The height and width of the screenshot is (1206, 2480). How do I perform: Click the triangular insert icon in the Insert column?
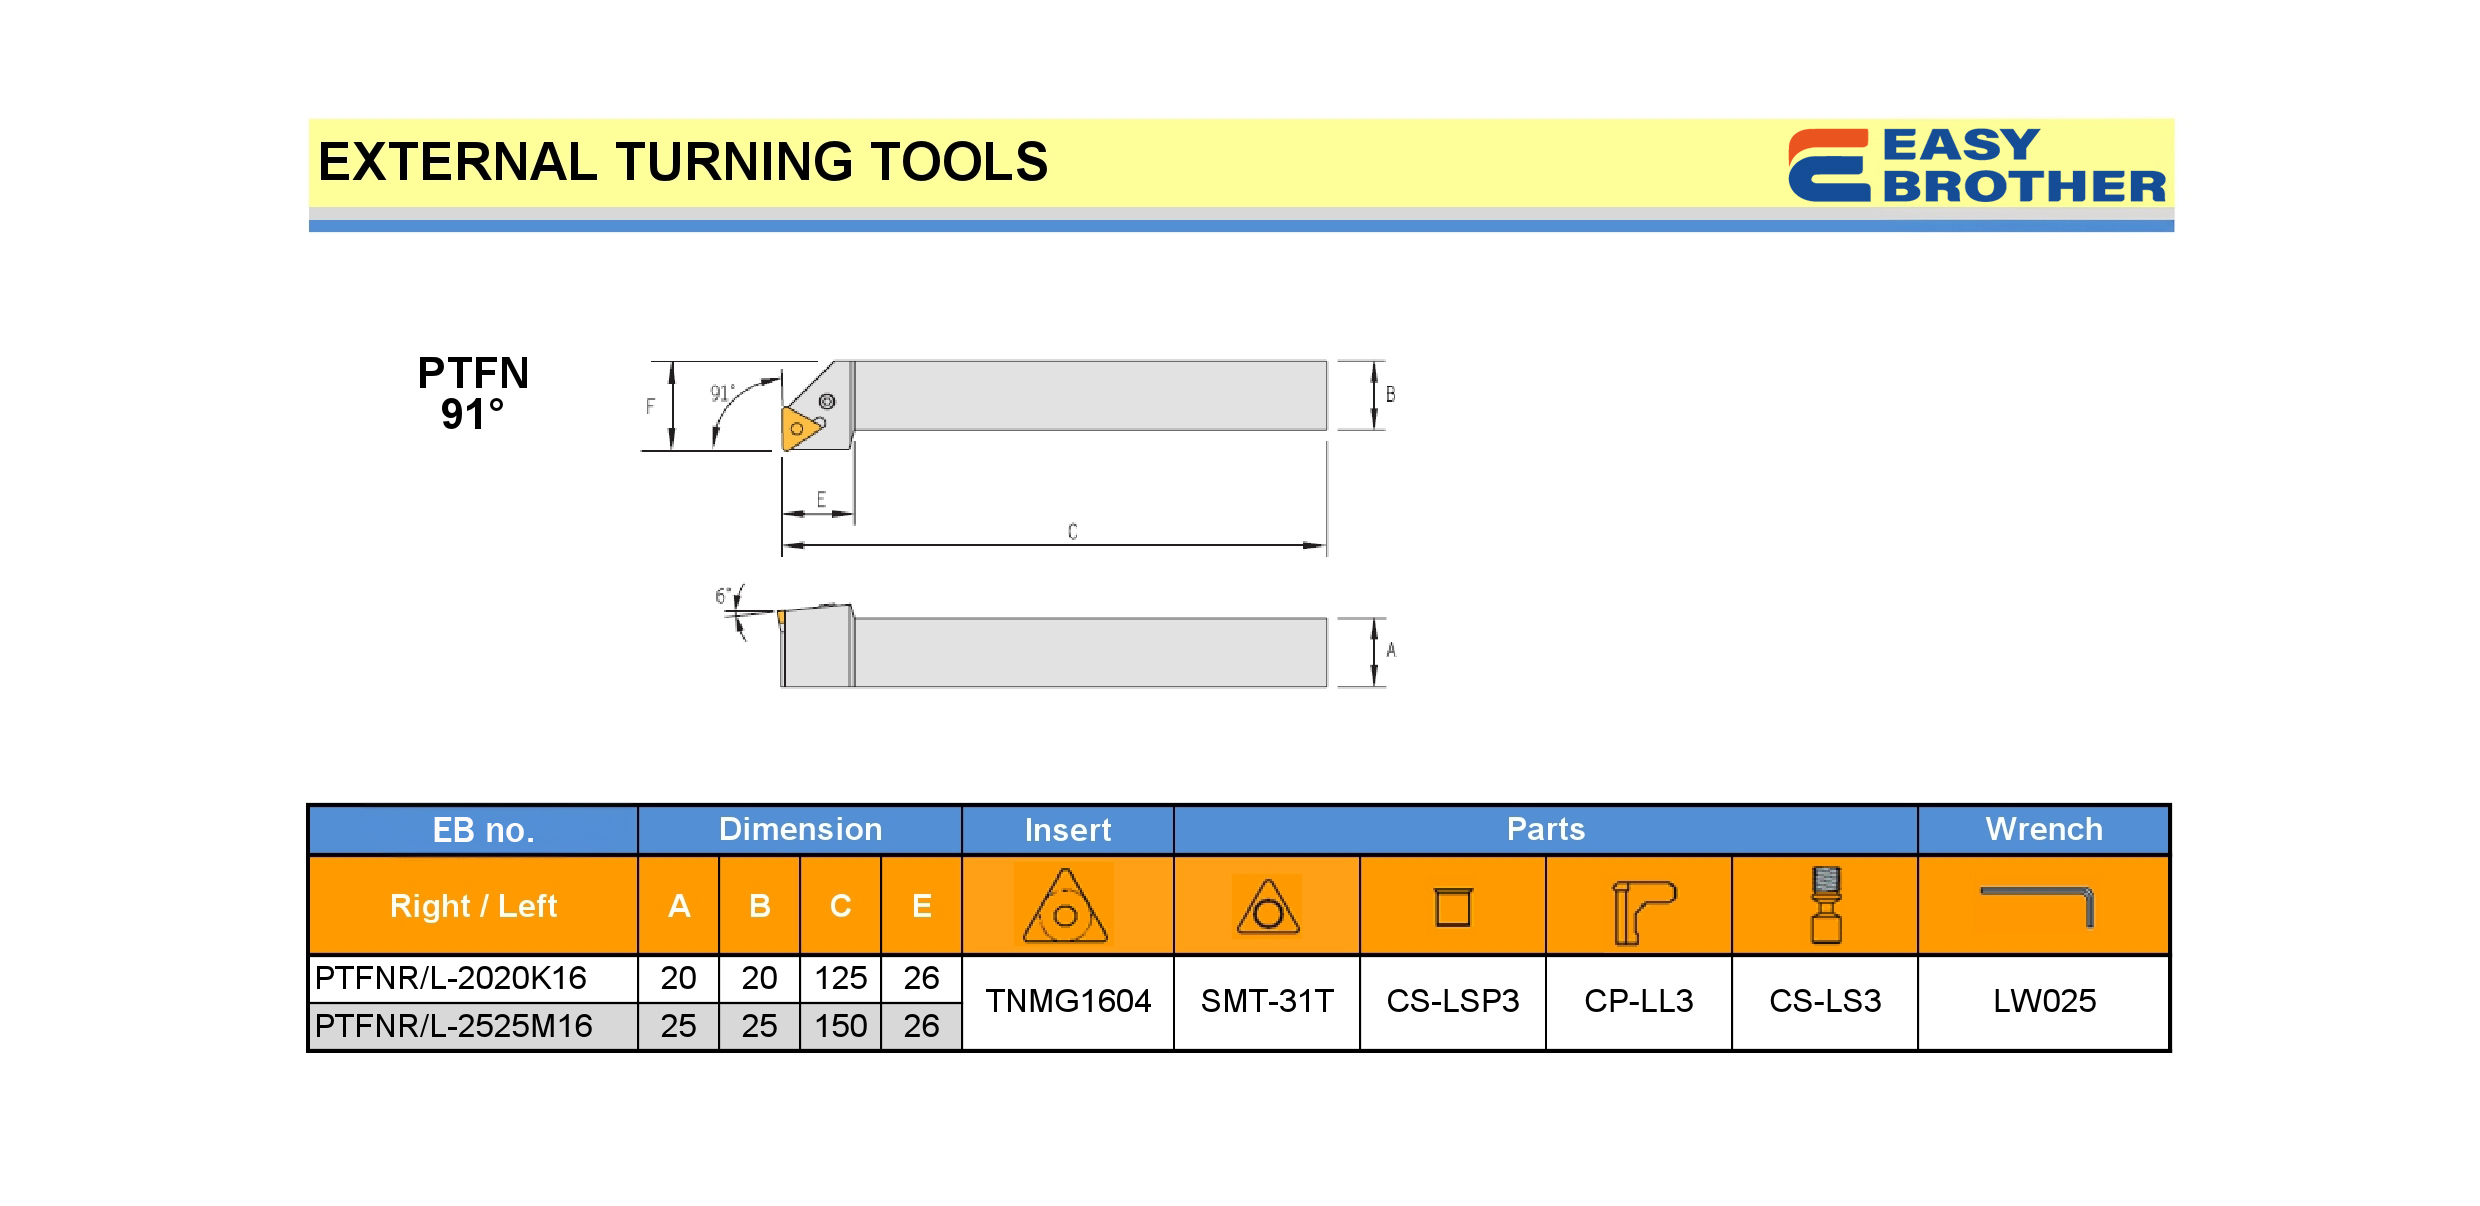tap(1065, 906)
